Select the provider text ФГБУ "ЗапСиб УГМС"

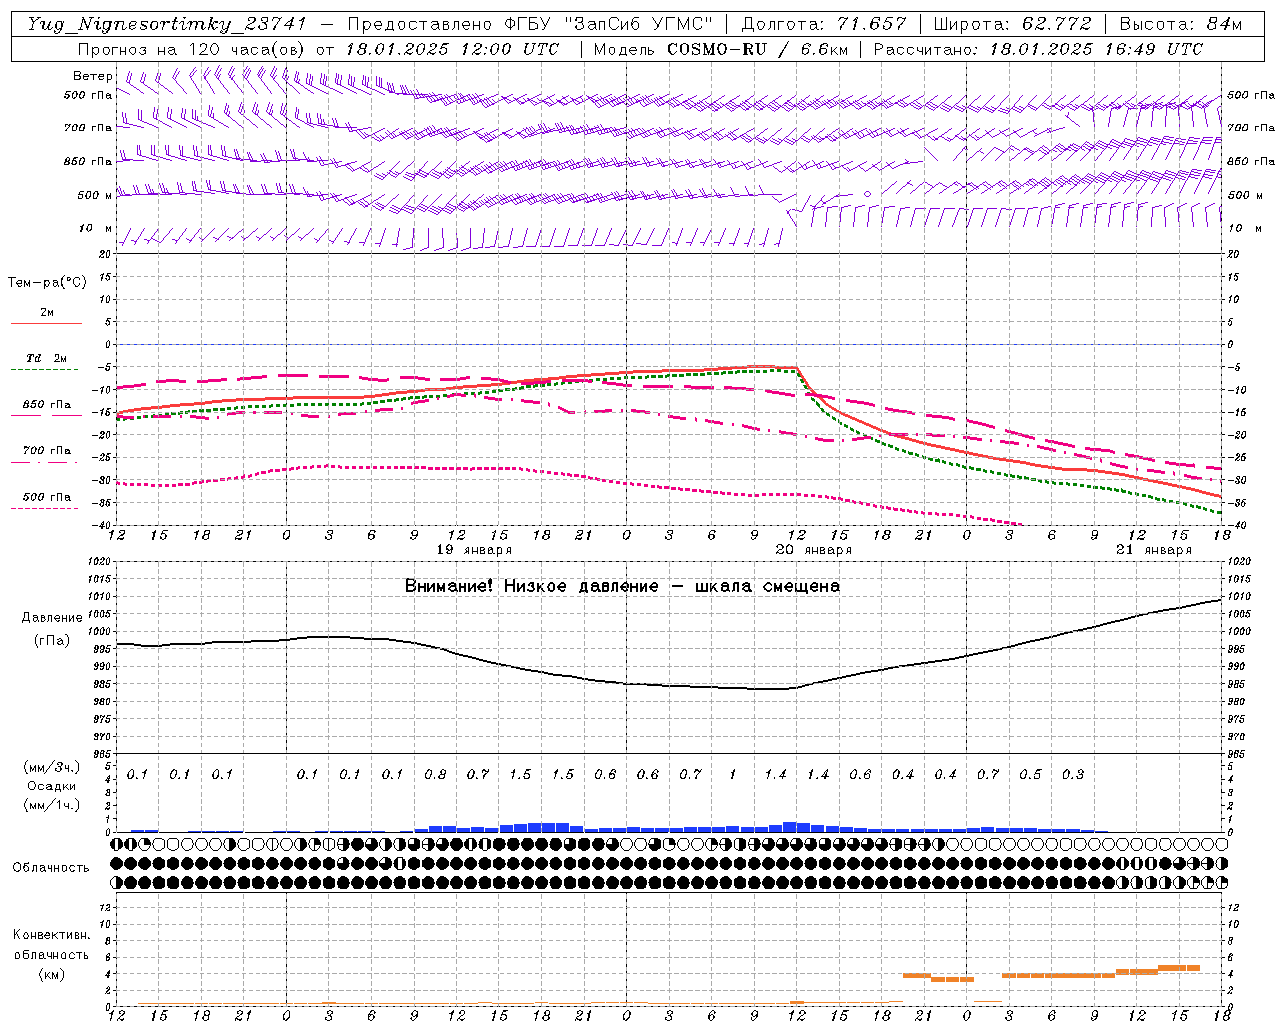coord(611,24)
